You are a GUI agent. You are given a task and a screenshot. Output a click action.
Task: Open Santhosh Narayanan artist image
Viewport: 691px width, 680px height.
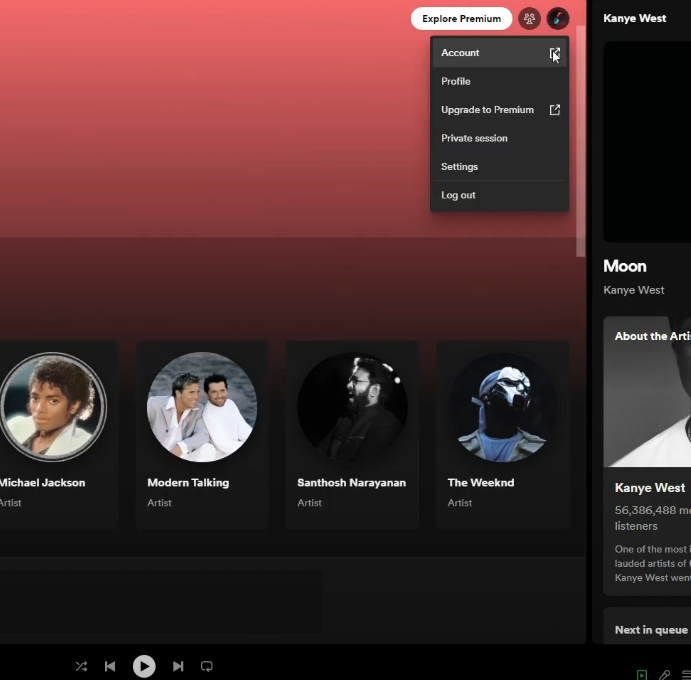click(x=353, y=407)
